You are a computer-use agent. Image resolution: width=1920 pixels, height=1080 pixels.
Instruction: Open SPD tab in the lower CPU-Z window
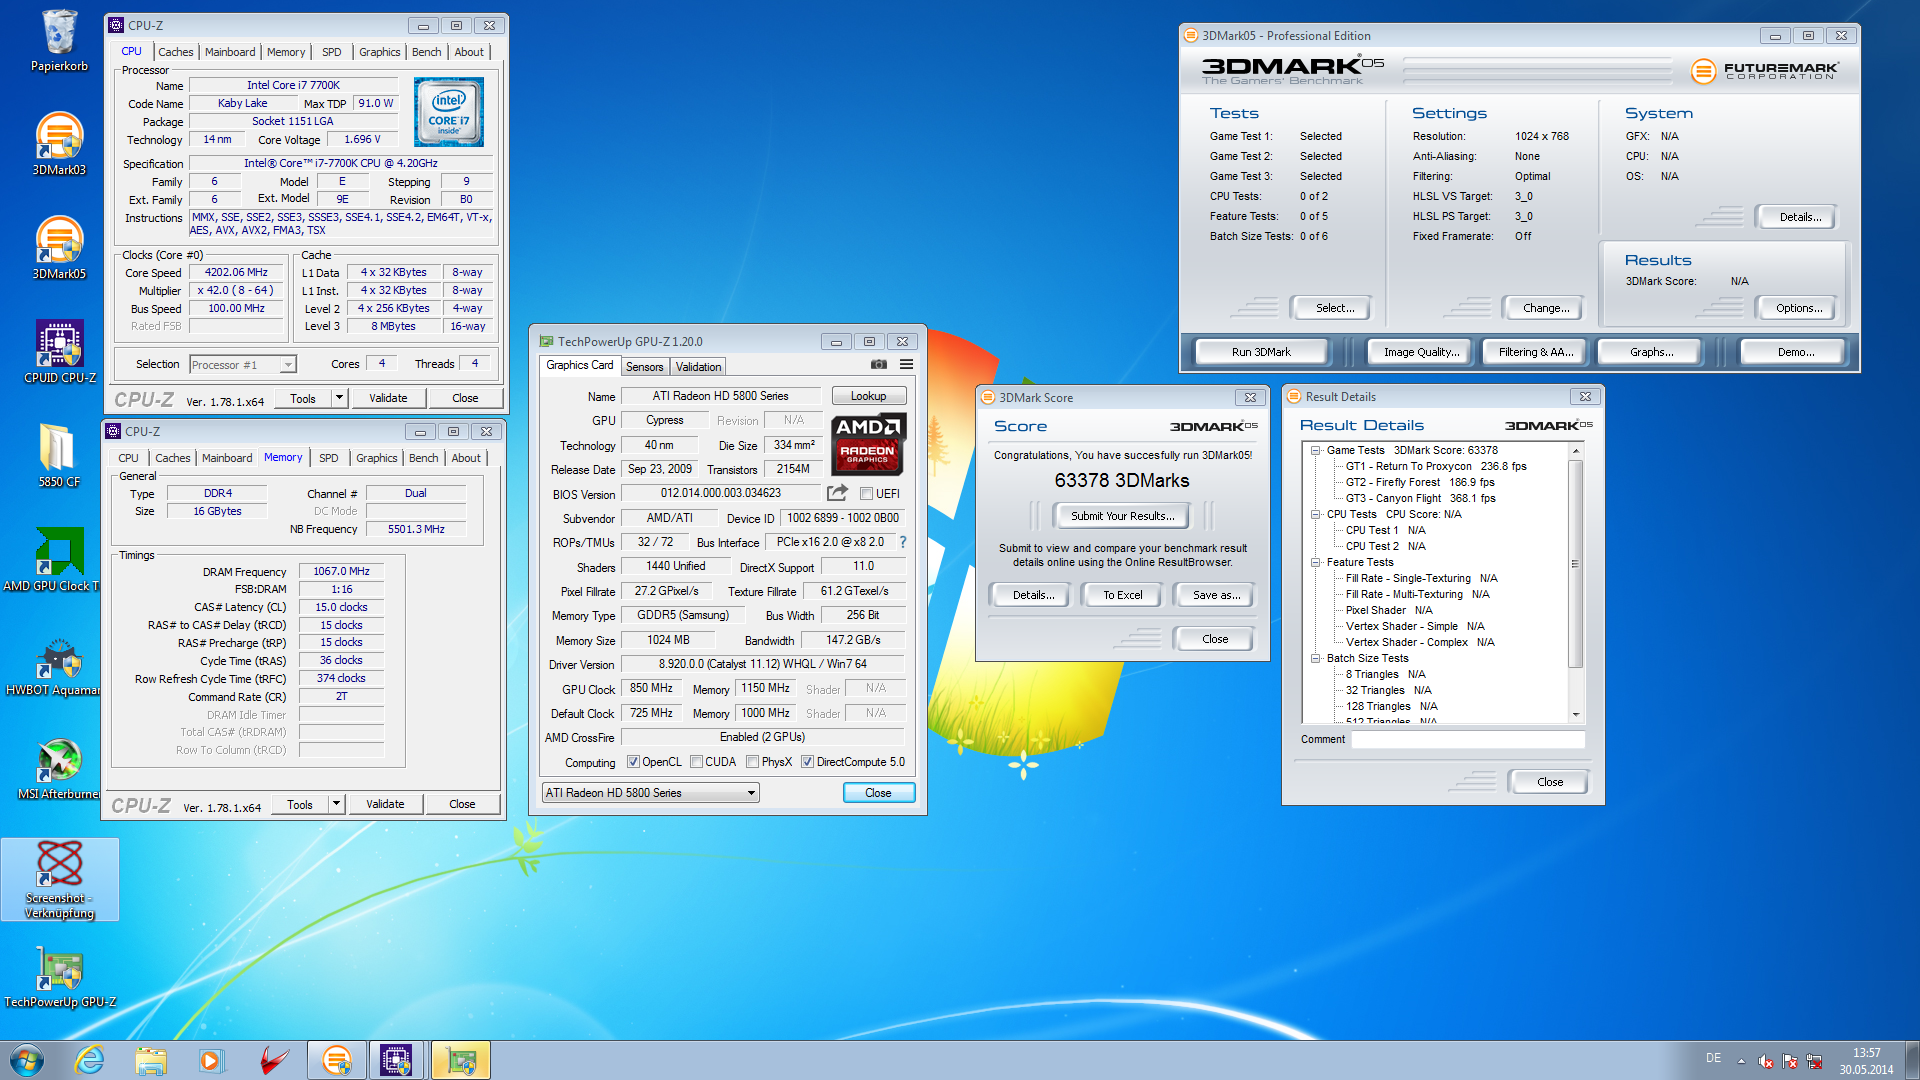tap(329, 458)
